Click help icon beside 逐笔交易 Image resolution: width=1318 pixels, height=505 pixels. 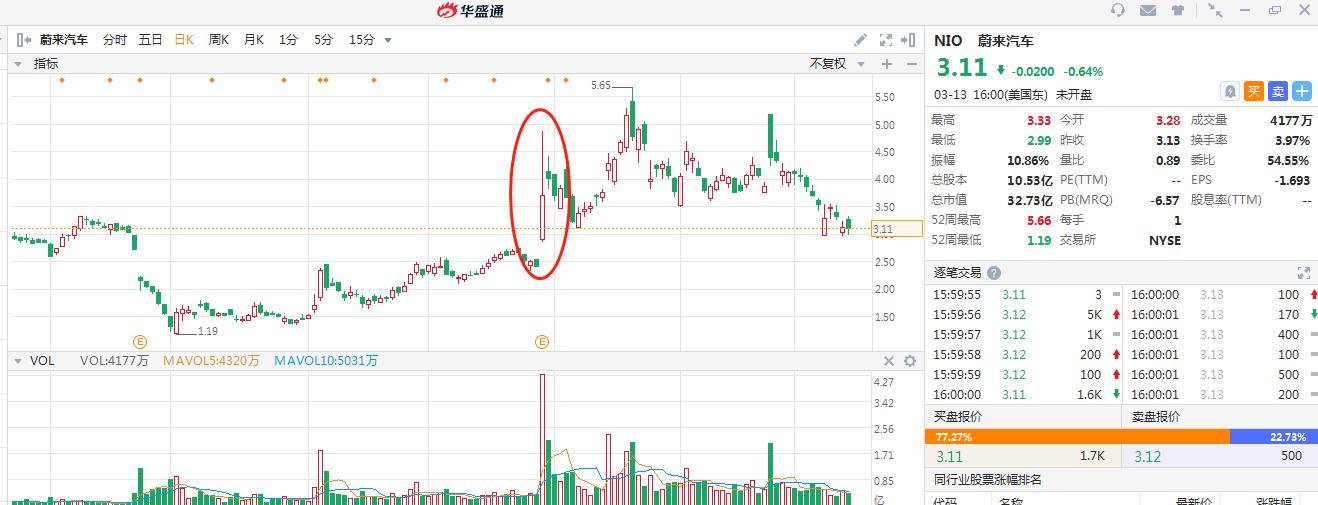993,272
